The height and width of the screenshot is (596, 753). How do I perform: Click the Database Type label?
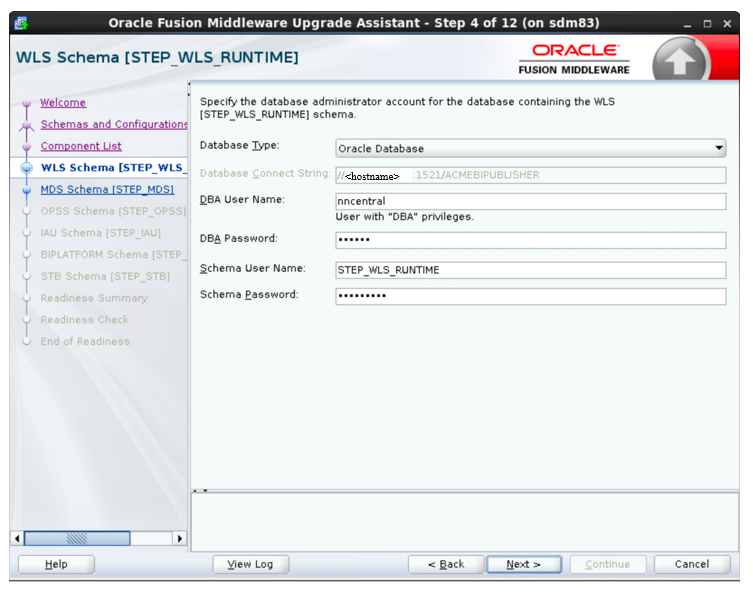coord(239,146)
